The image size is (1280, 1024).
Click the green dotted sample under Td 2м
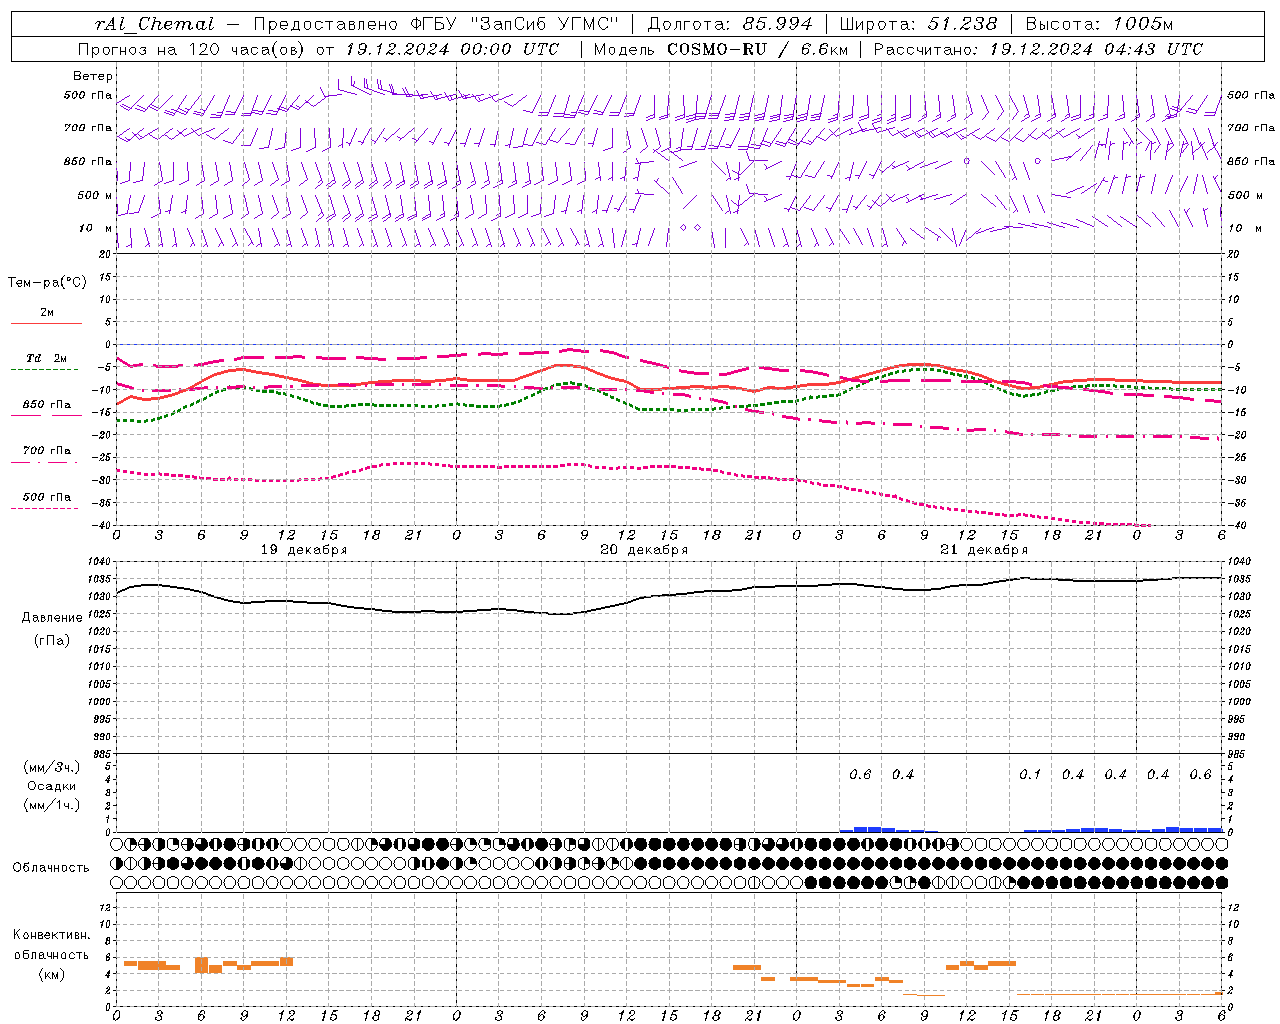[46, 370]
